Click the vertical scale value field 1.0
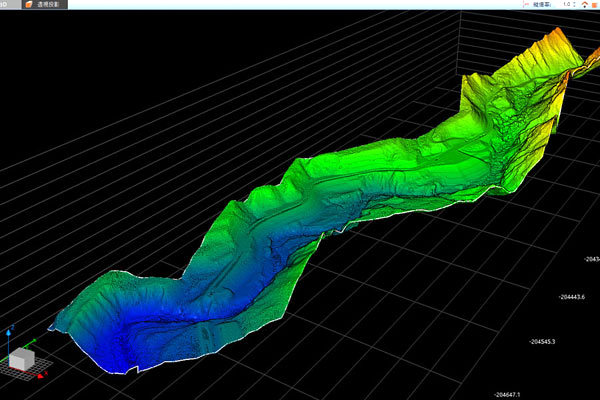600x400 pixels. point(566,5)
